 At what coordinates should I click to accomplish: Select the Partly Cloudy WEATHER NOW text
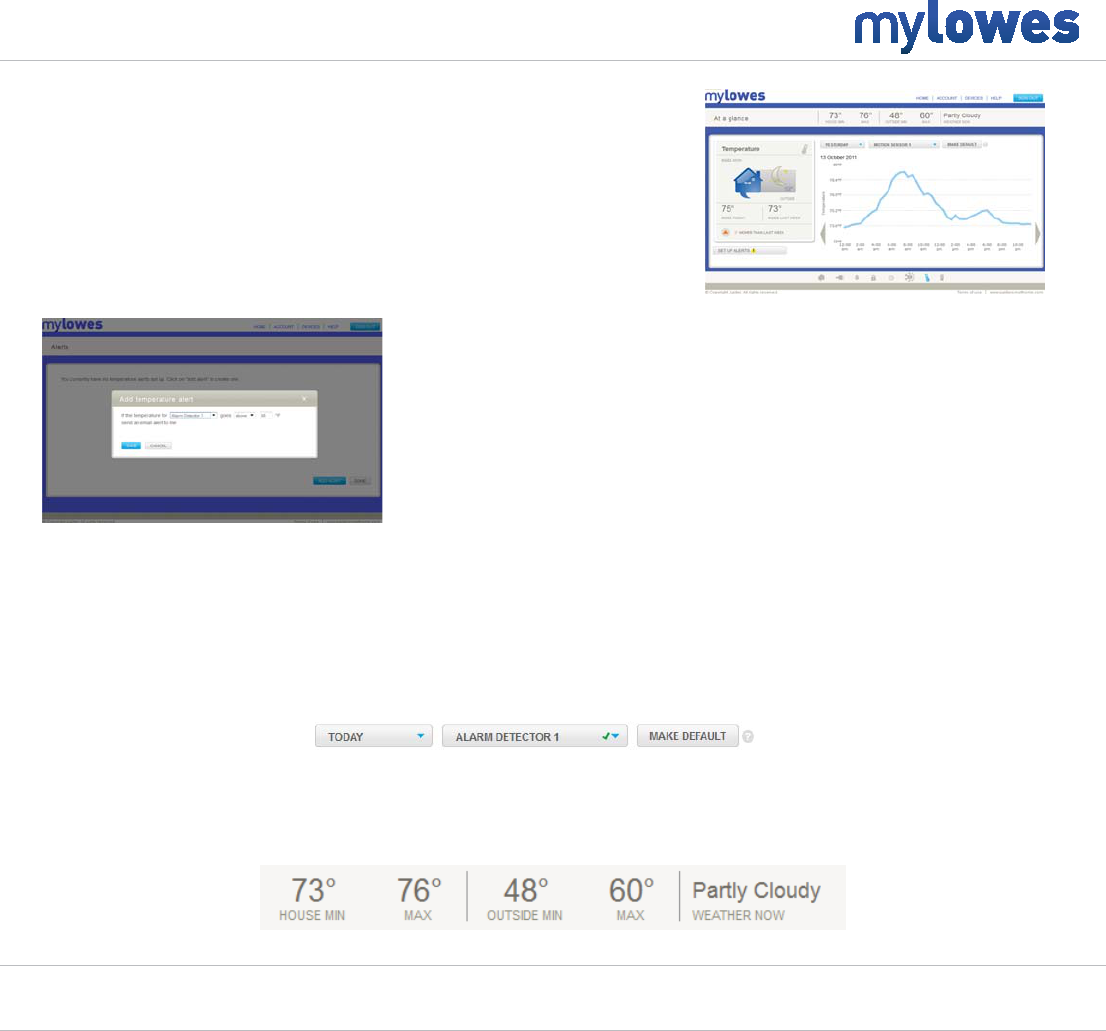[756, 899]
